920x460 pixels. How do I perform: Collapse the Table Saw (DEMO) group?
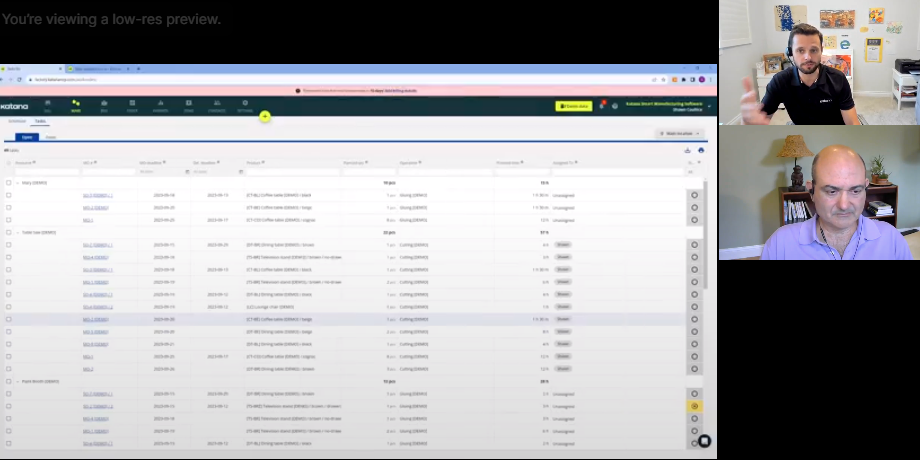coord(18,232)
